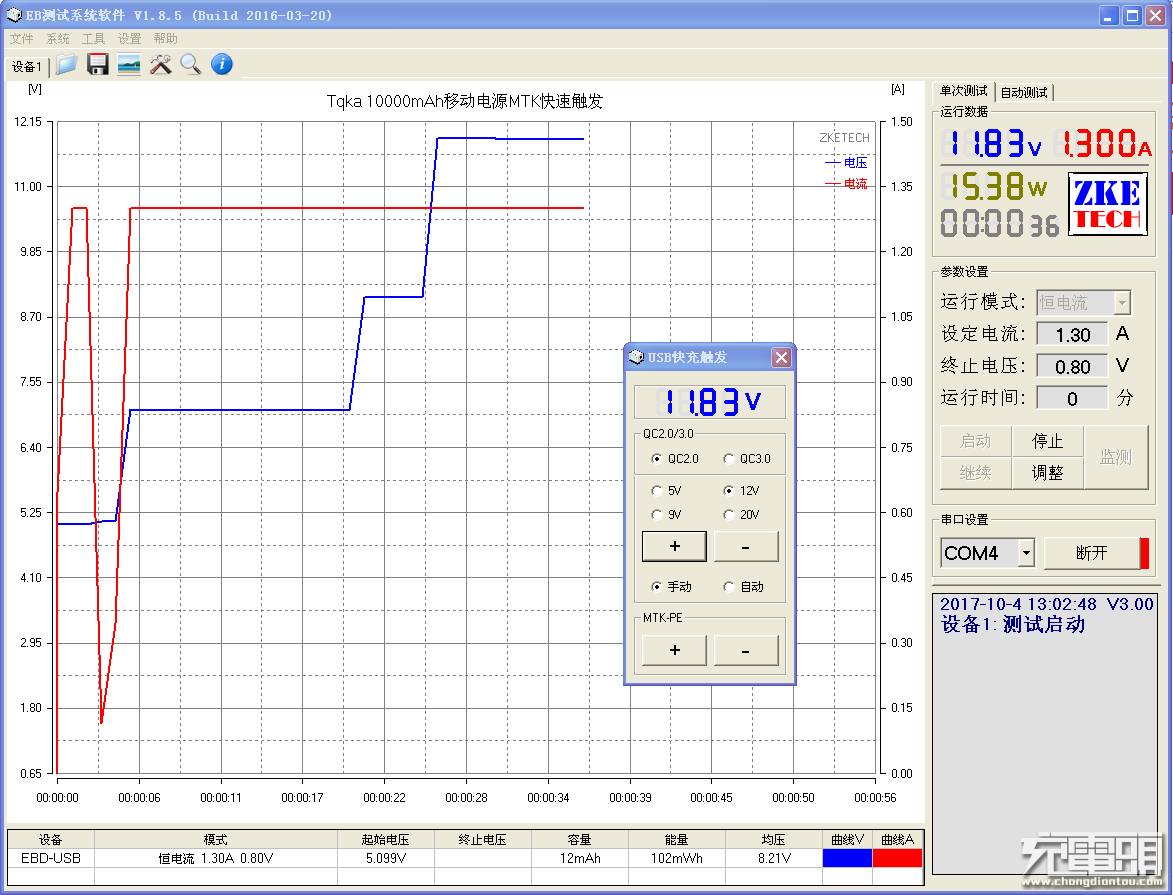Click the 恒电流 1.30A 0.80V mode cell
The width and height of the screenshot is (1173, 895).
click(215, 858)
